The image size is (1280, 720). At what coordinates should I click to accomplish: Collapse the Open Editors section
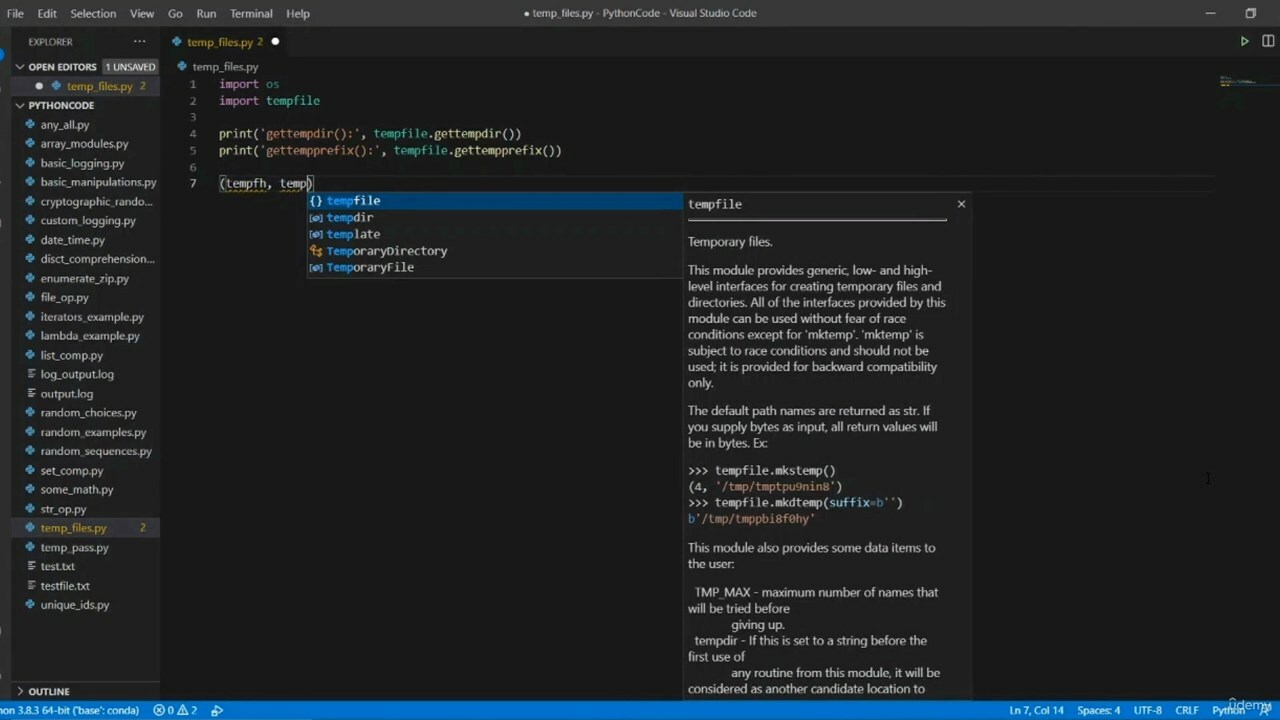tap(20, 67)
